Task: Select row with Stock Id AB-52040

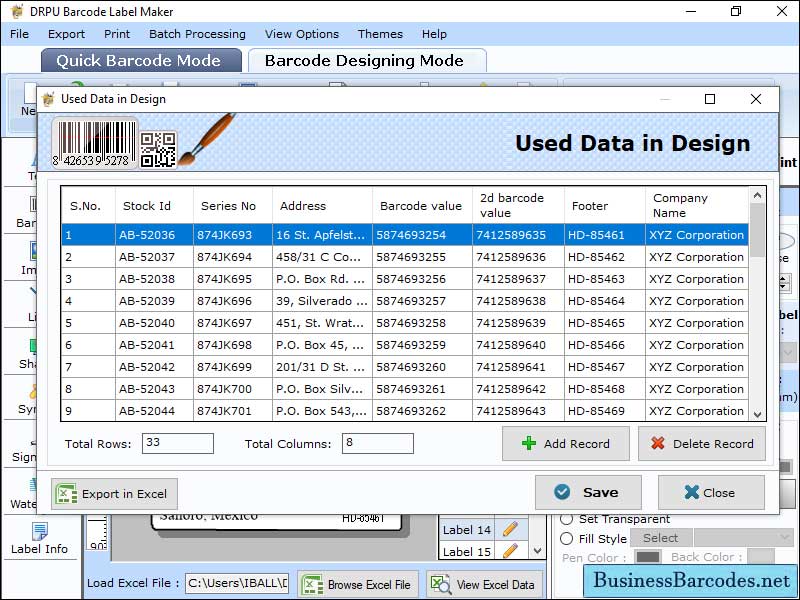Action: point(147,323)
